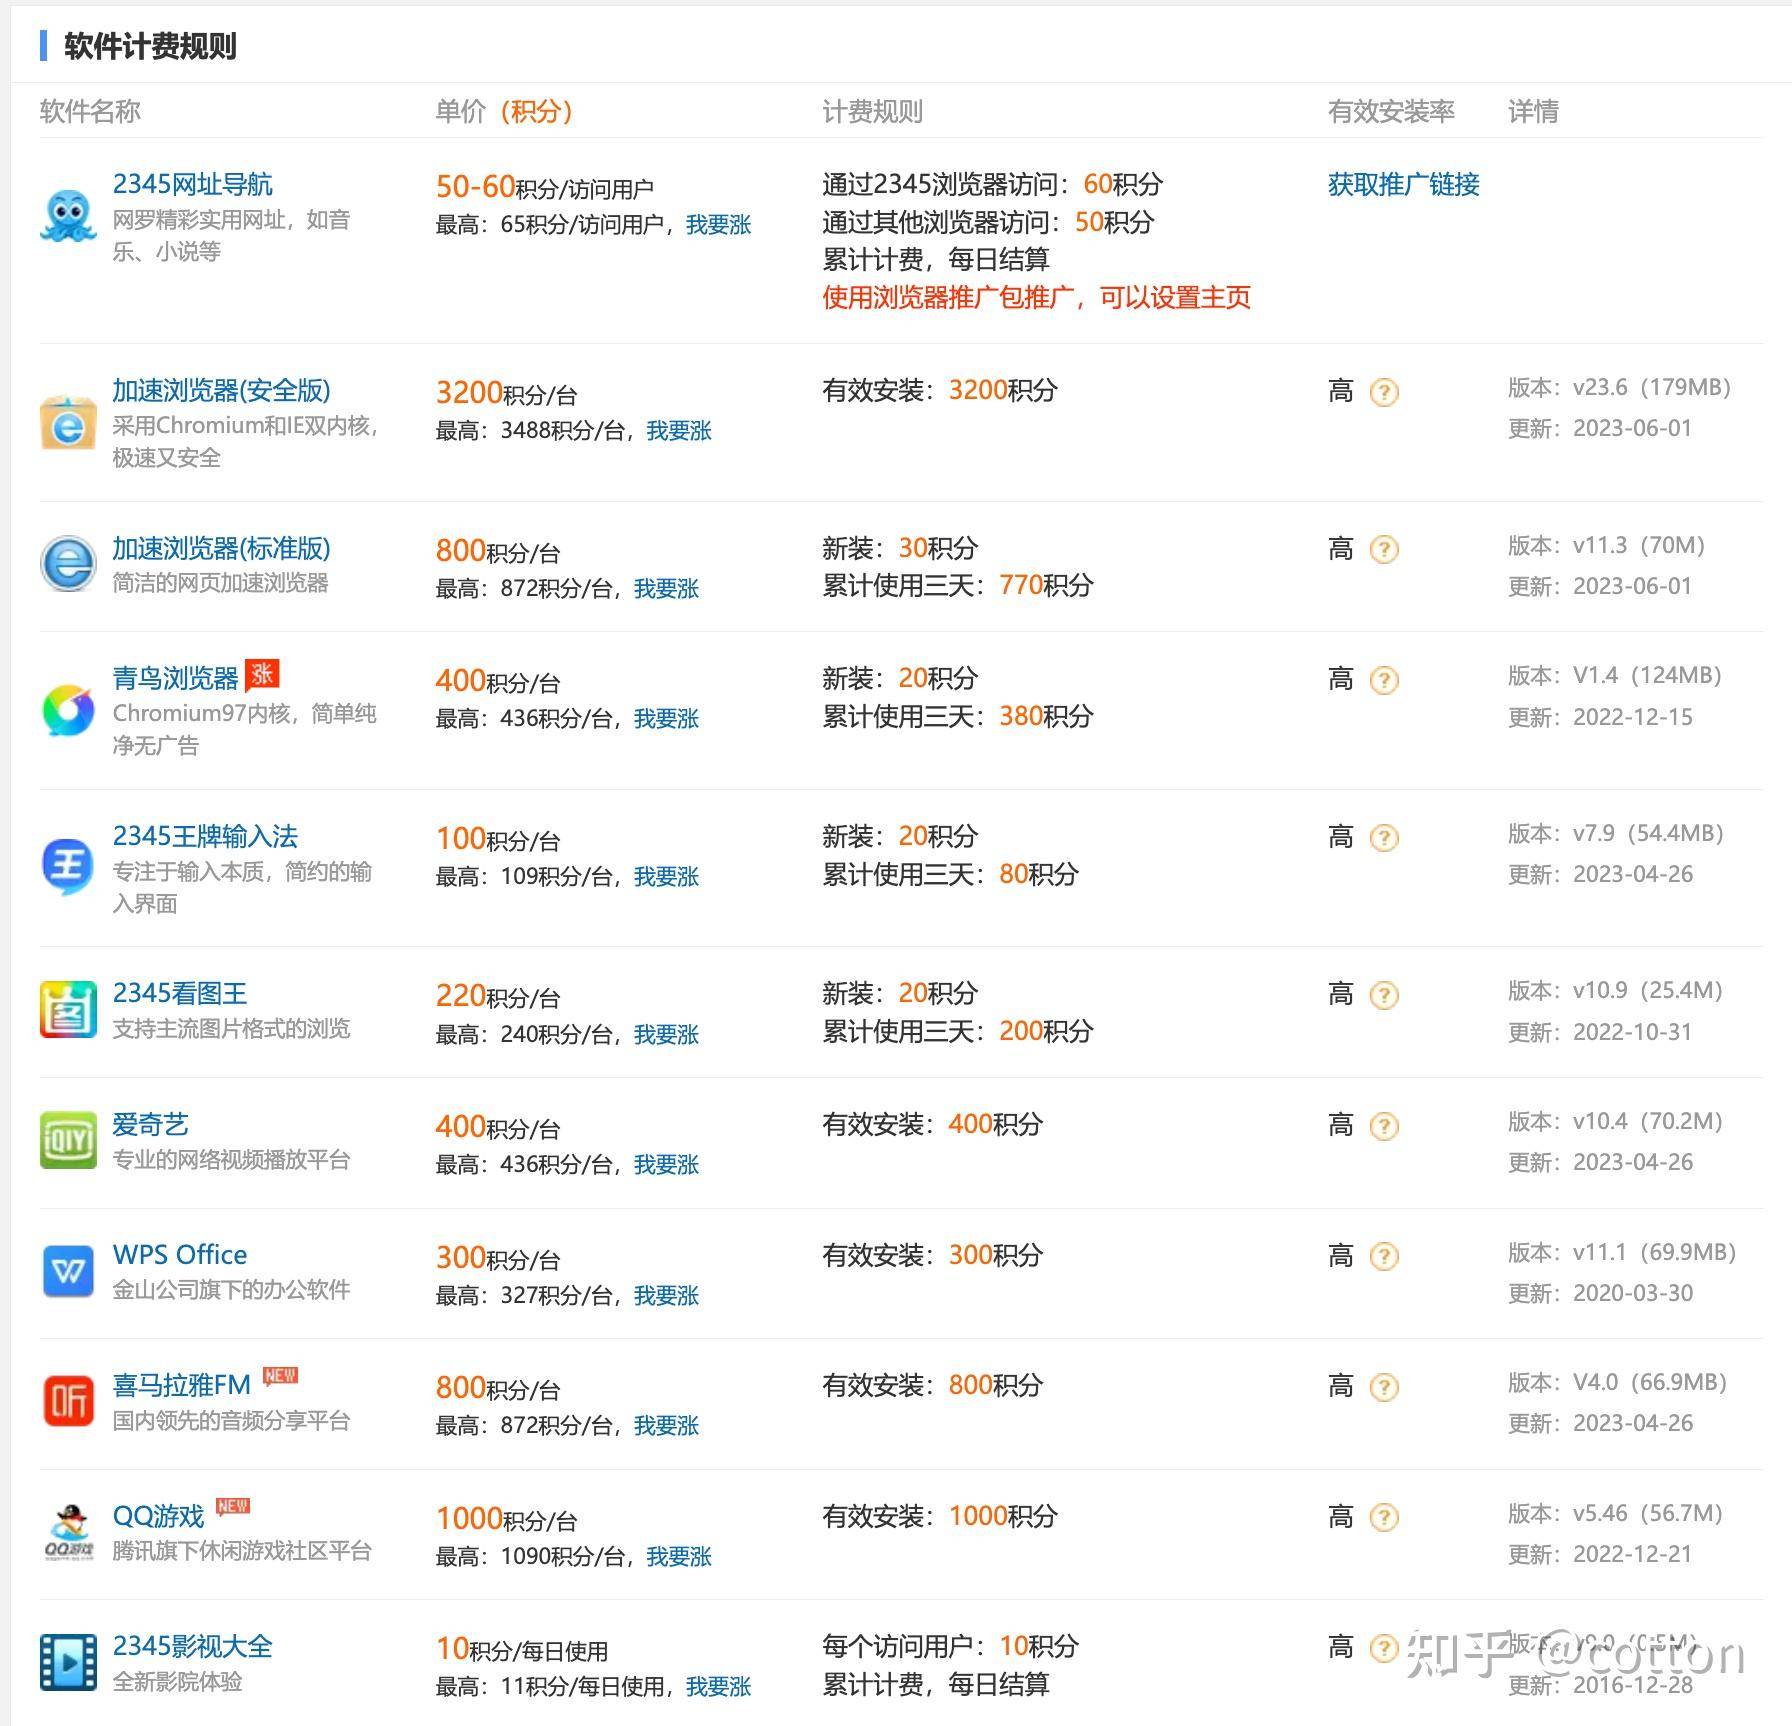Click the QQ游戏 penguin icon
Image resolution: width=1792 pixels, height=1726 pixels.
68,1532
